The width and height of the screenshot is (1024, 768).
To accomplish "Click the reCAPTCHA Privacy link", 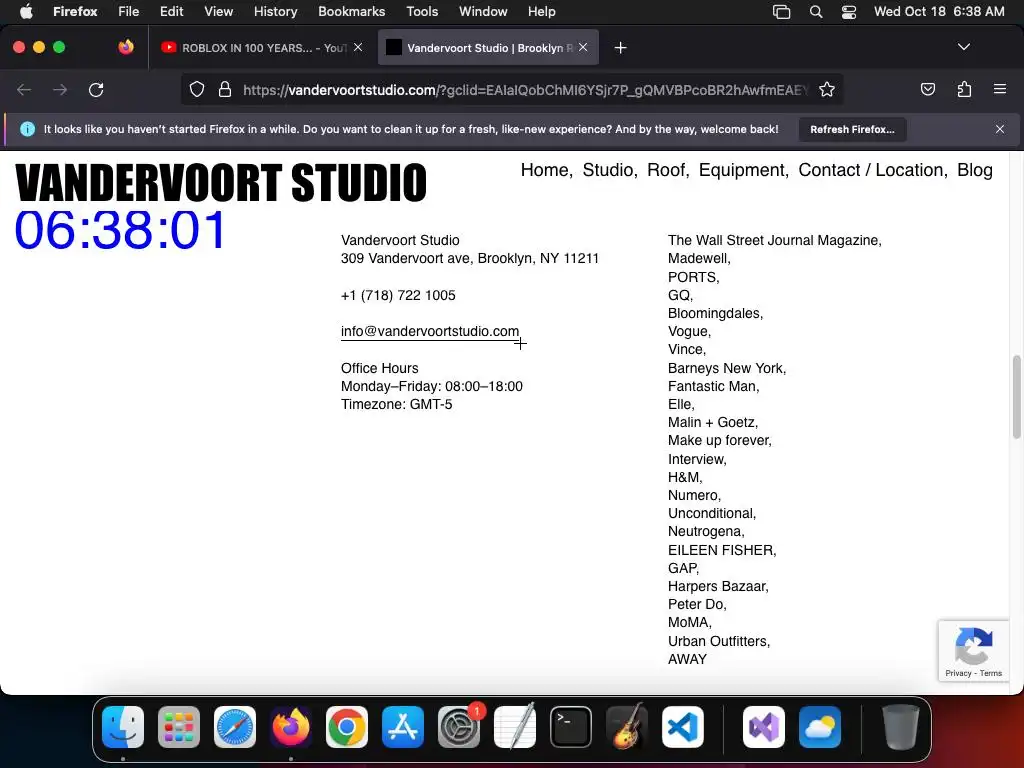I will [x=958, y=673].
